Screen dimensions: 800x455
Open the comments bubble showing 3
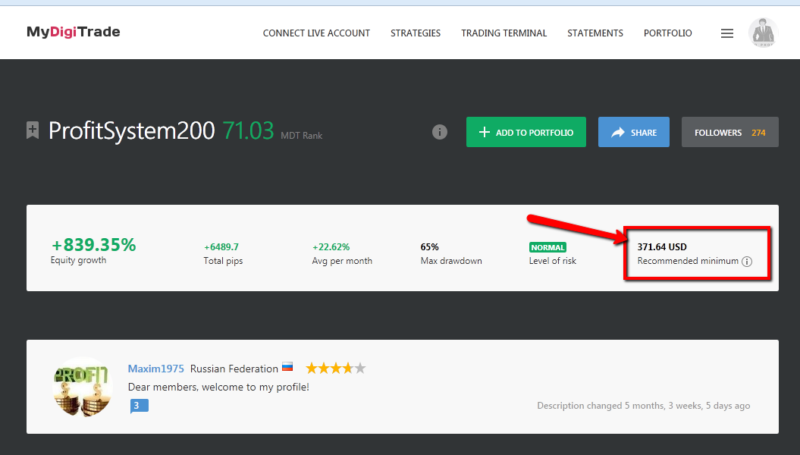coord(139,406)
